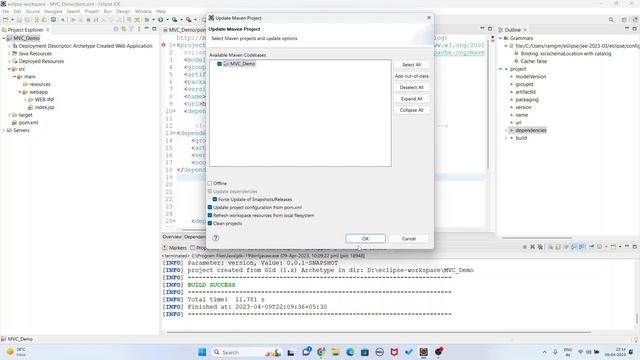Viewport: 640px width, 360px height.
Task: Click Remove Launch icon in Console toolbar
Action: pos(532,247)
